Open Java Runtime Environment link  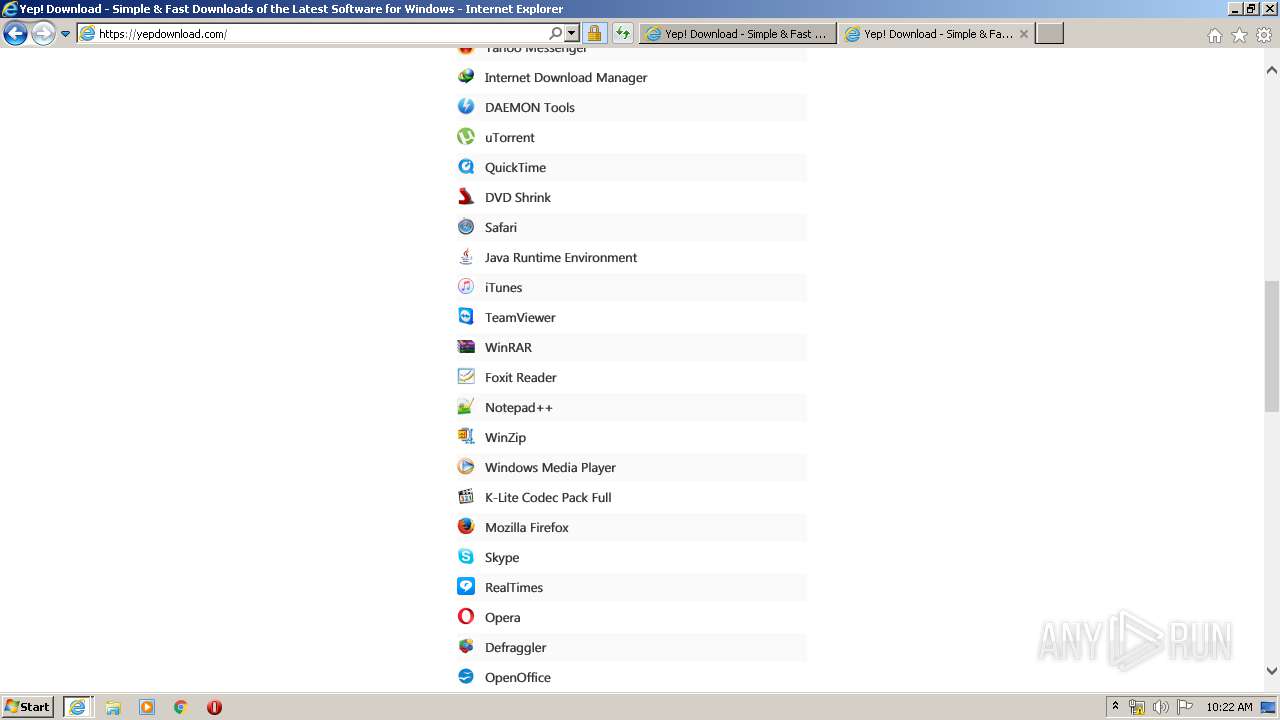point(561,257)
